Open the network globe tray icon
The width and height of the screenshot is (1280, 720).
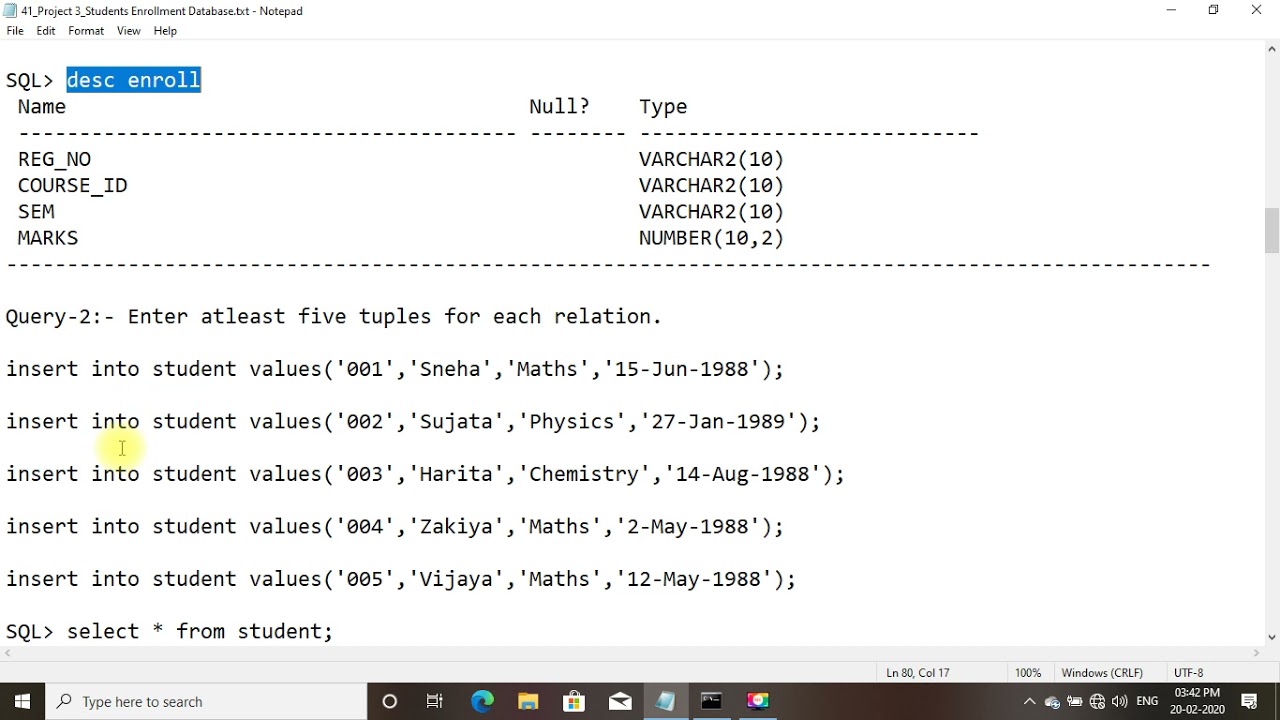click(x=1097, y=701)
